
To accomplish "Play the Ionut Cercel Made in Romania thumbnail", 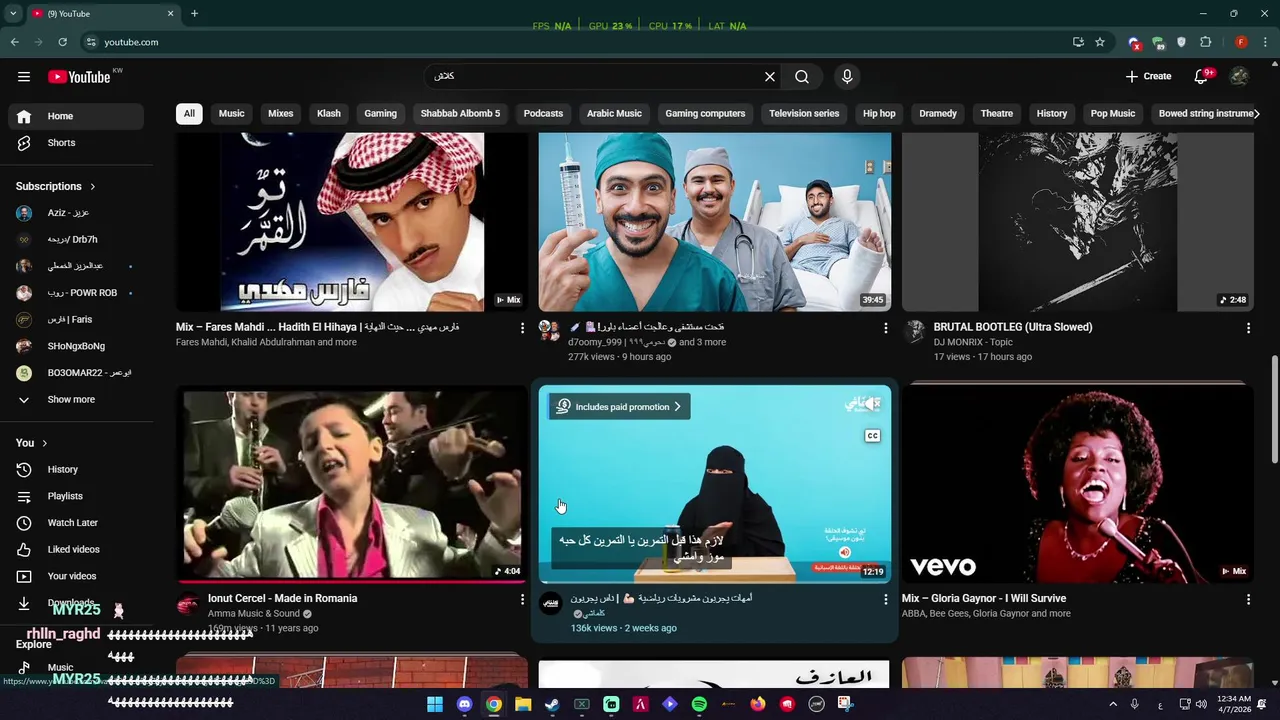I will [352, 484].
